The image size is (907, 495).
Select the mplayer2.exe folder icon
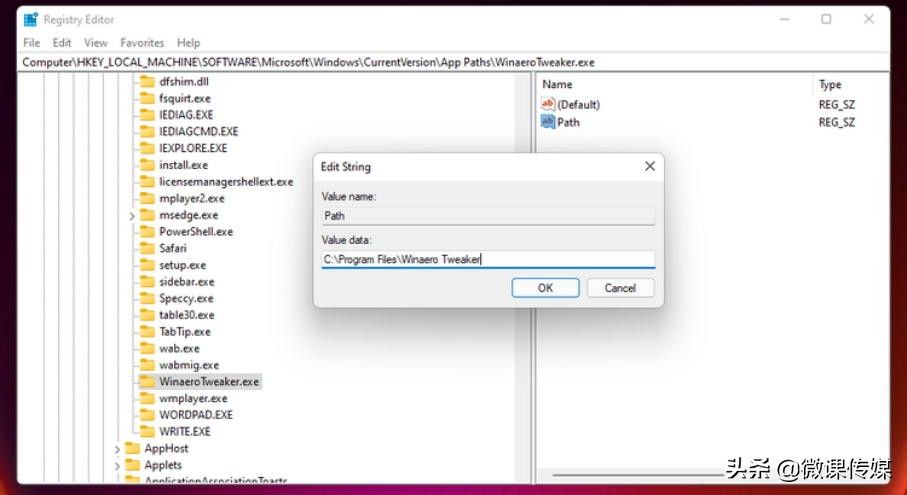point(148,198)
